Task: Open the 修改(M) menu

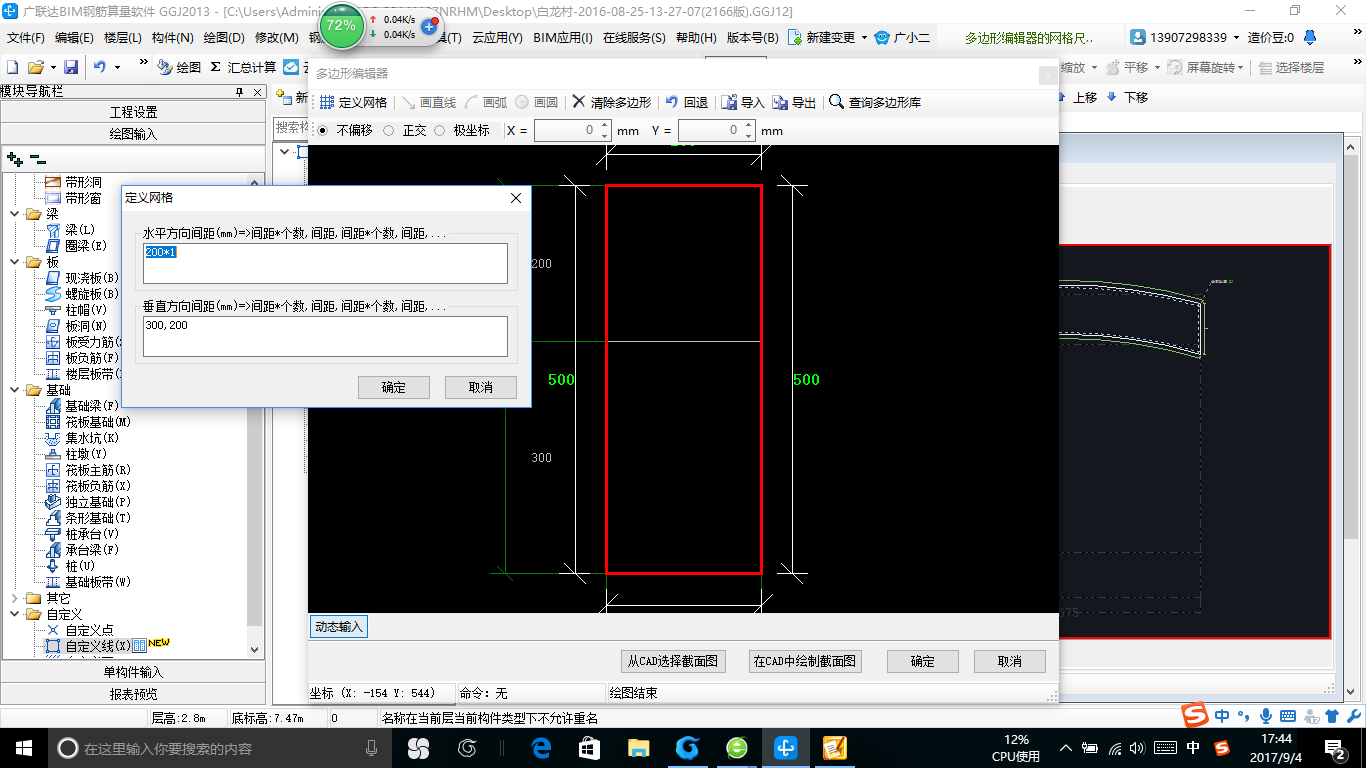Action: 277,38
